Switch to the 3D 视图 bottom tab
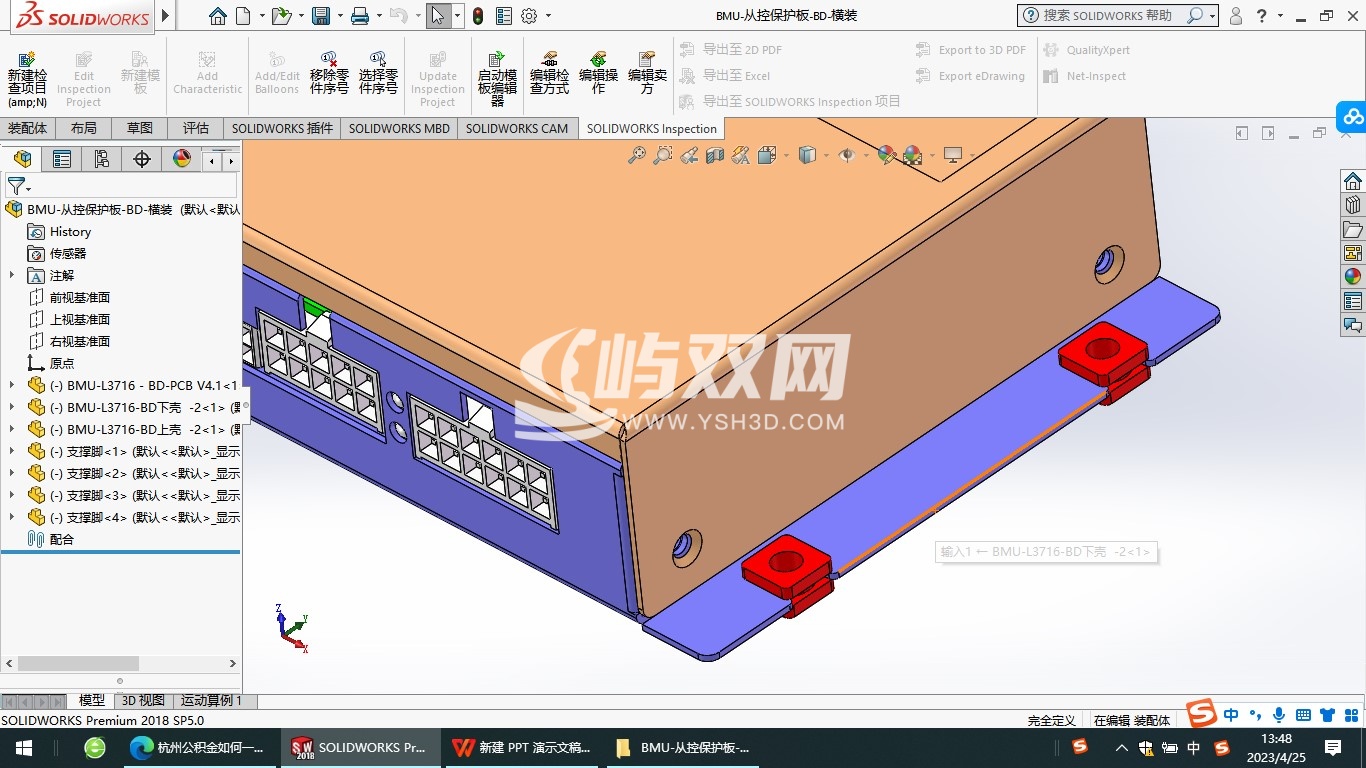This screenshot has width=1366, height=768. pos(143,701)
